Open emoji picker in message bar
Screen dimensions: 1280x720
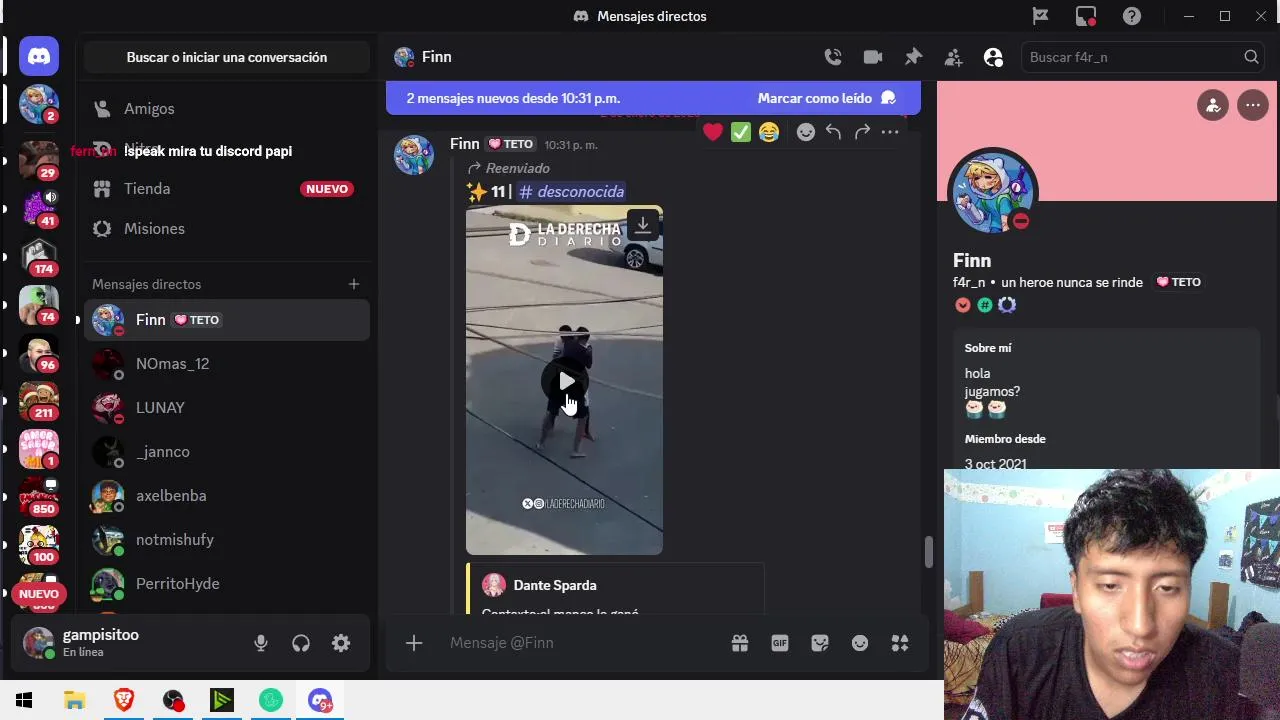click(860, 643)
